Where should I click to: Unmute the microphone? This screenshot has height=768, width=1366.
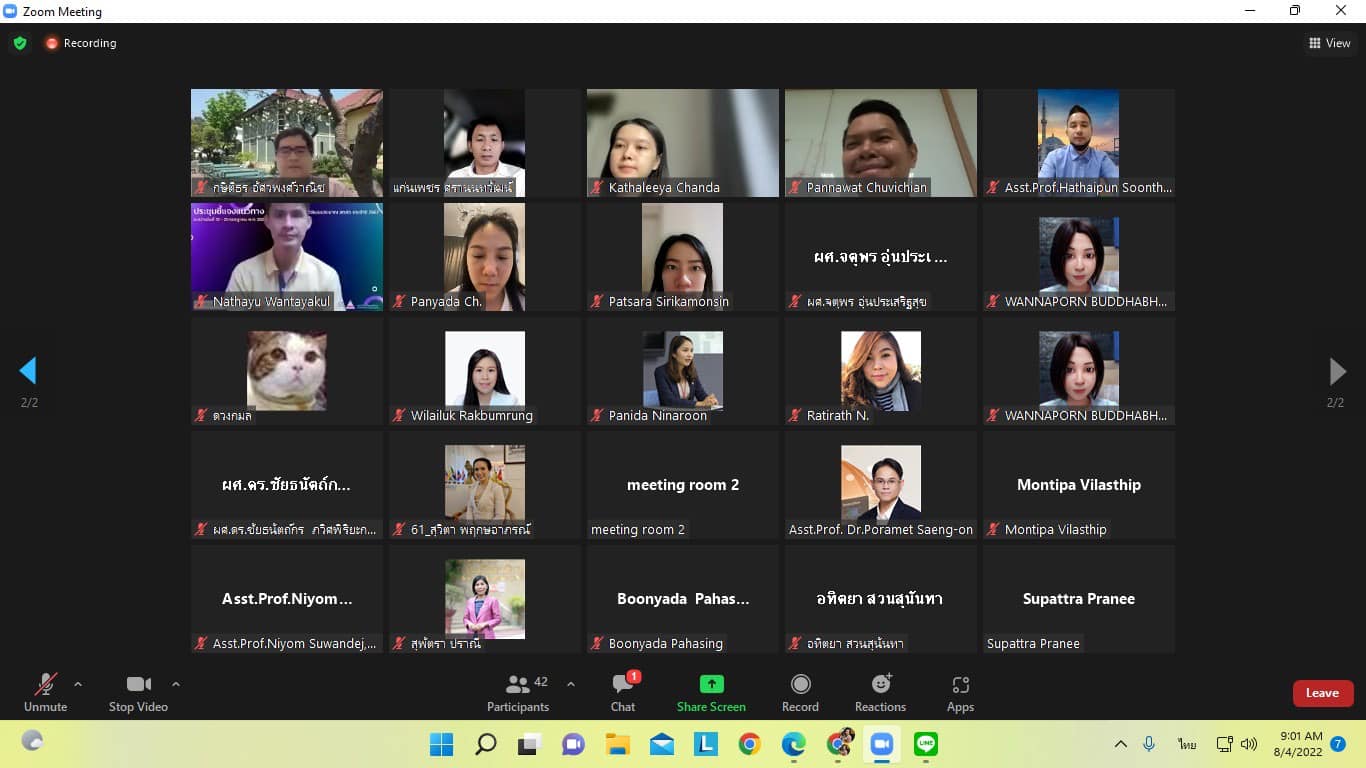pos(45,692)
